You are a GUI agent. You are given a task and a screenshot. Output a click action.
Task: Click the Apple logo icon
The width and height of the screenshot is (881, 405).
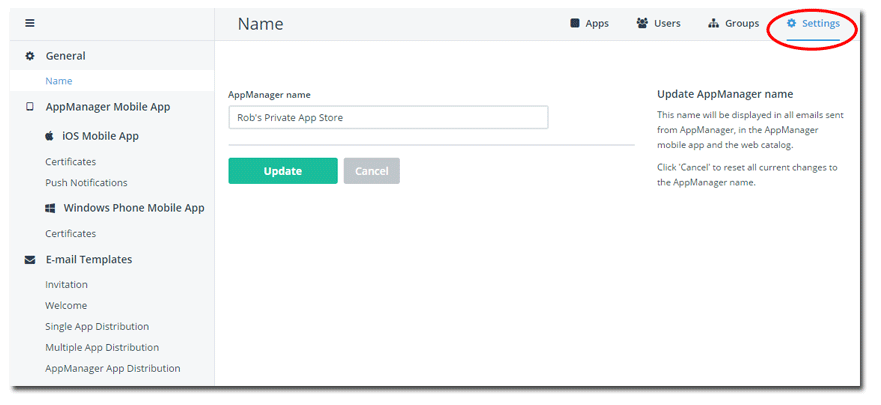(x=49, y=136)
